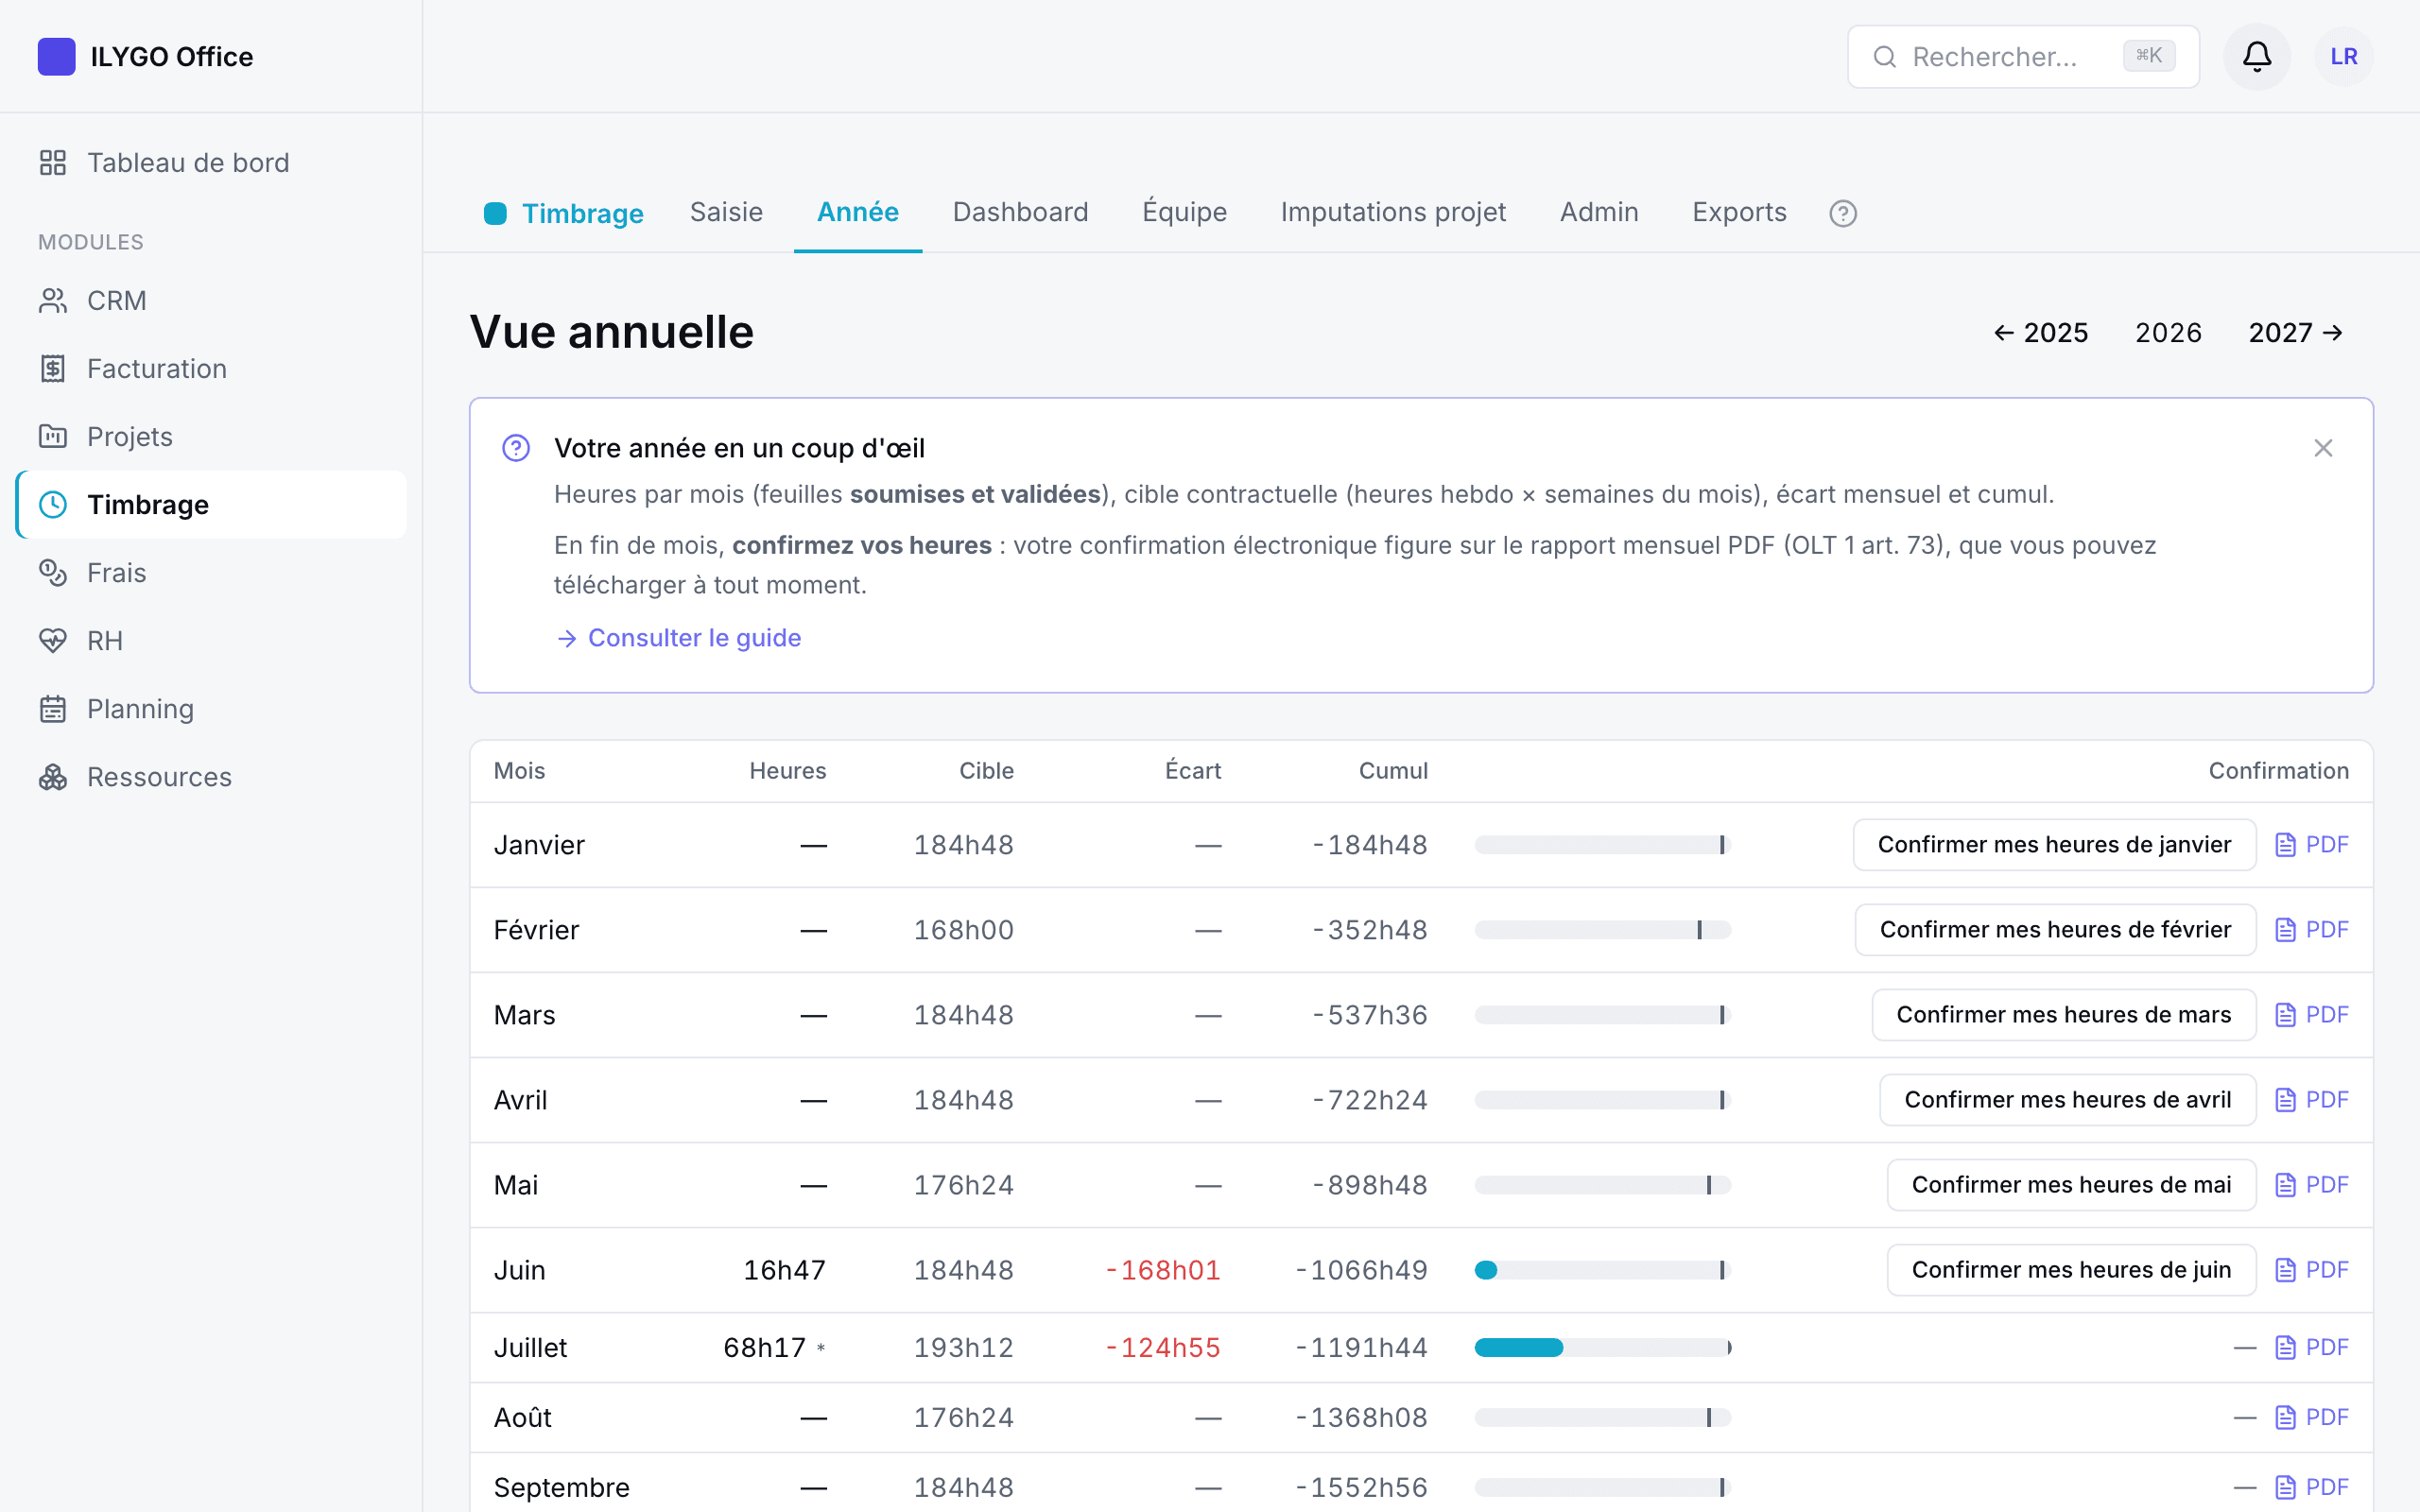This screenshot has width=2420, height=1512.
Task: Download the Janvier PDF report
Action: pyautogui.click(x=2311, y=845)
